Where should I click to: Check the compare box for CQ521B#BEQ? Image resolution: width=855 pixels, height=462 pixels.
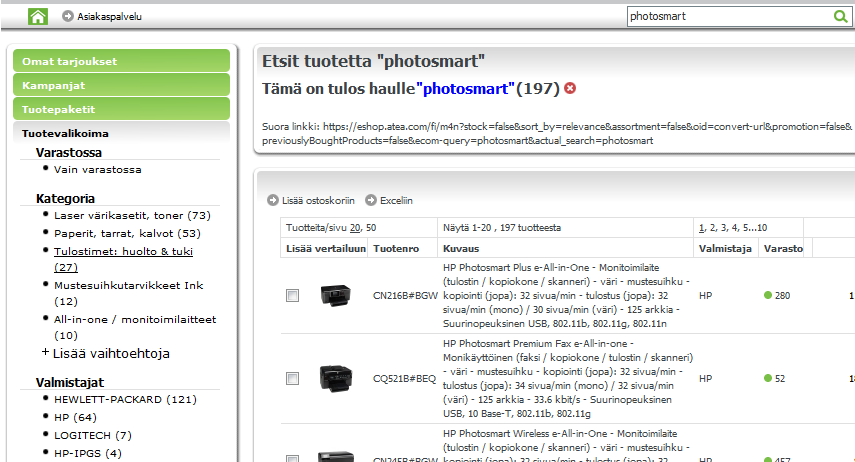(x=293, y=379)
